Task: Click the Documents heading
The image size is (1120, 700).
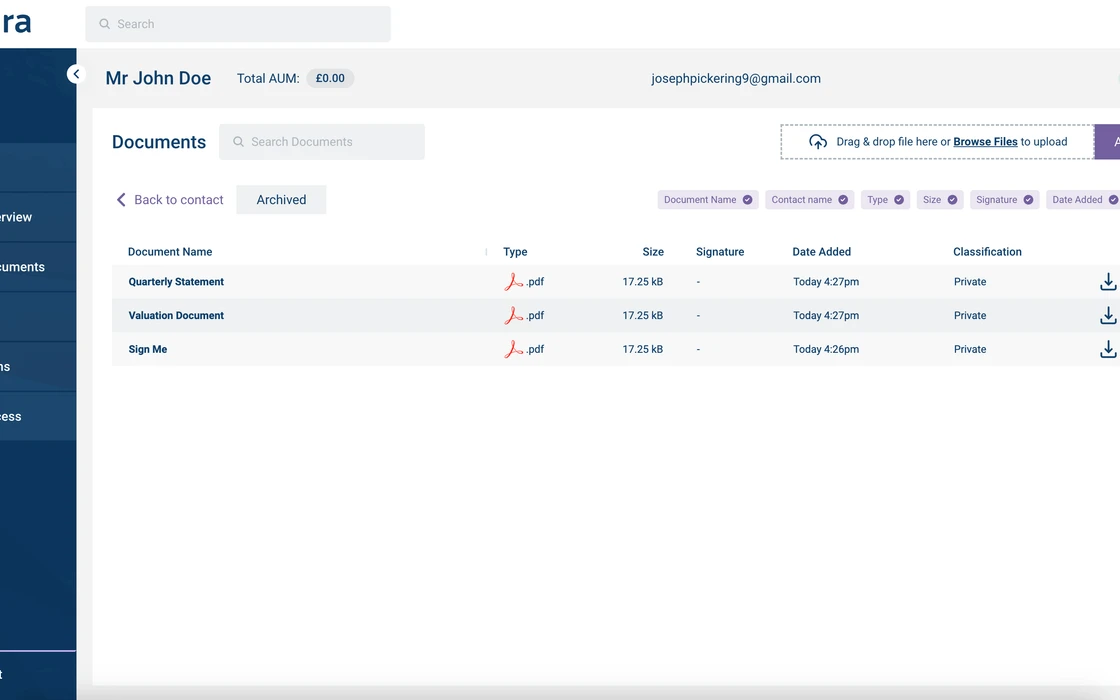Action: click(159, 141)
